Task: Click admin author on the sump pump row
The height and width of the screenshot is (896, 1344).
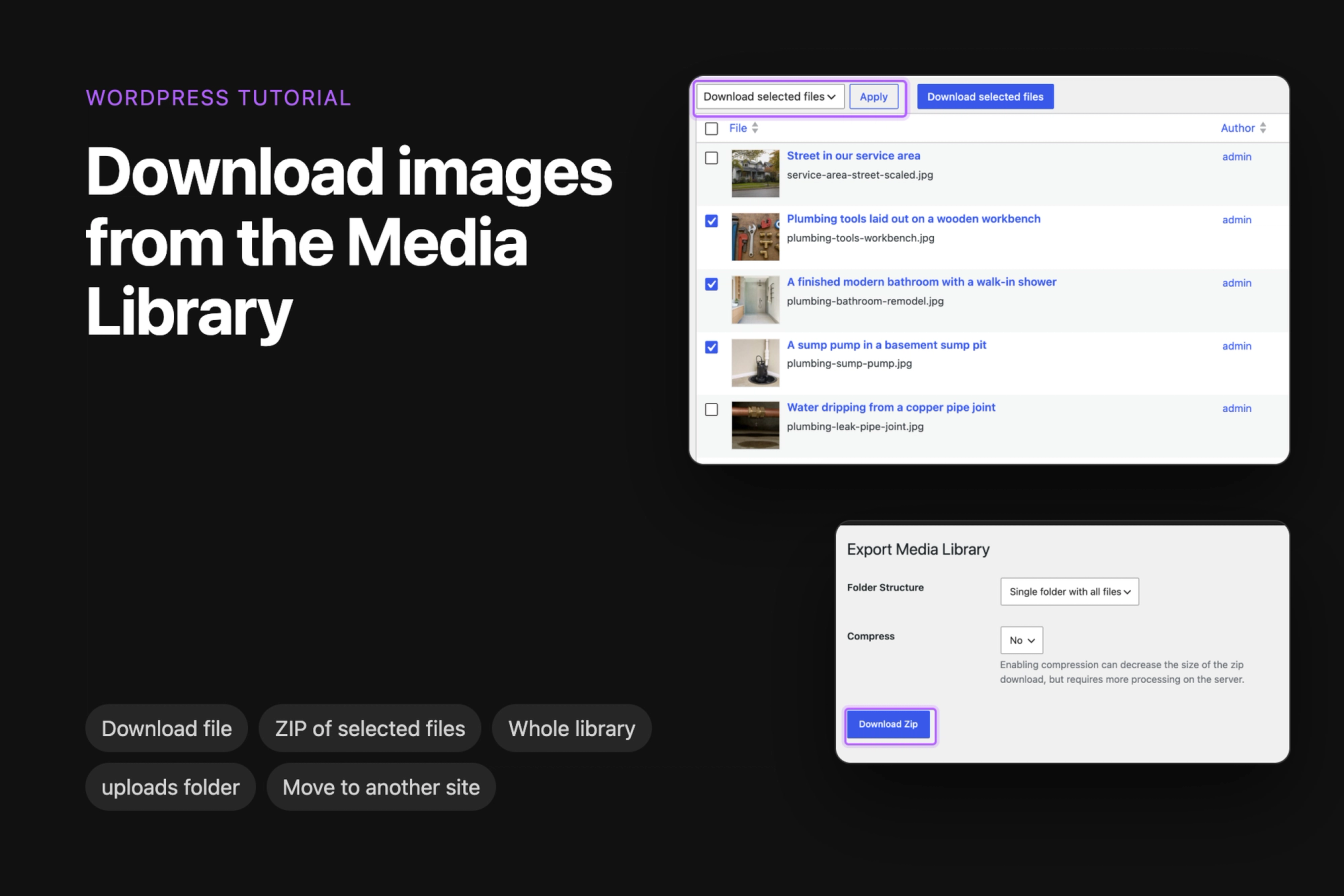Action: pyautogui.click(x=1237, y=346)
